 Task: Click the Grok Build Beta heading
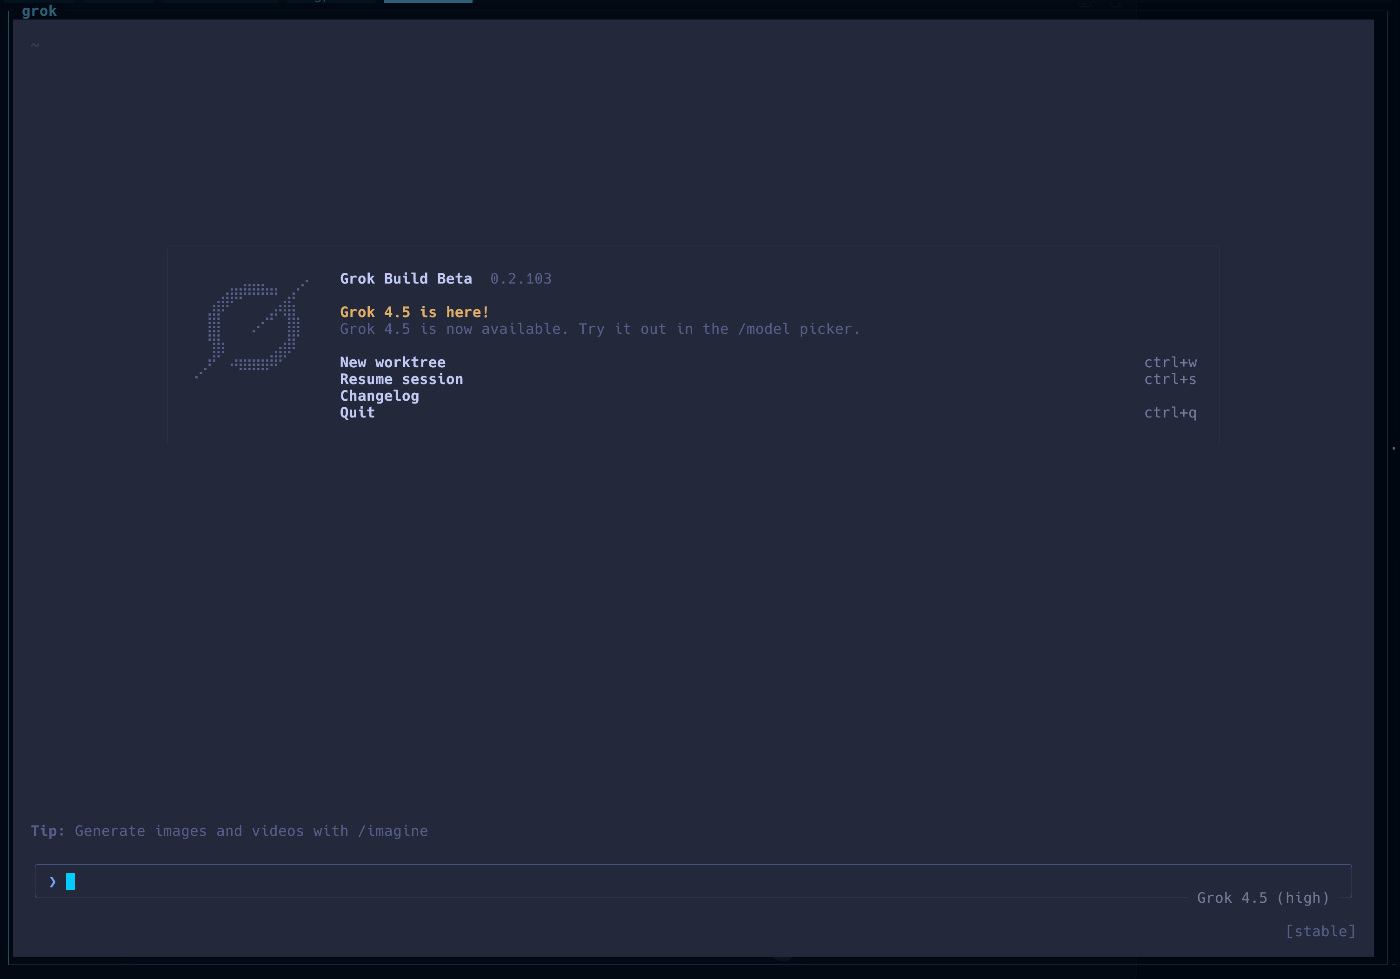tap(406, 279)
